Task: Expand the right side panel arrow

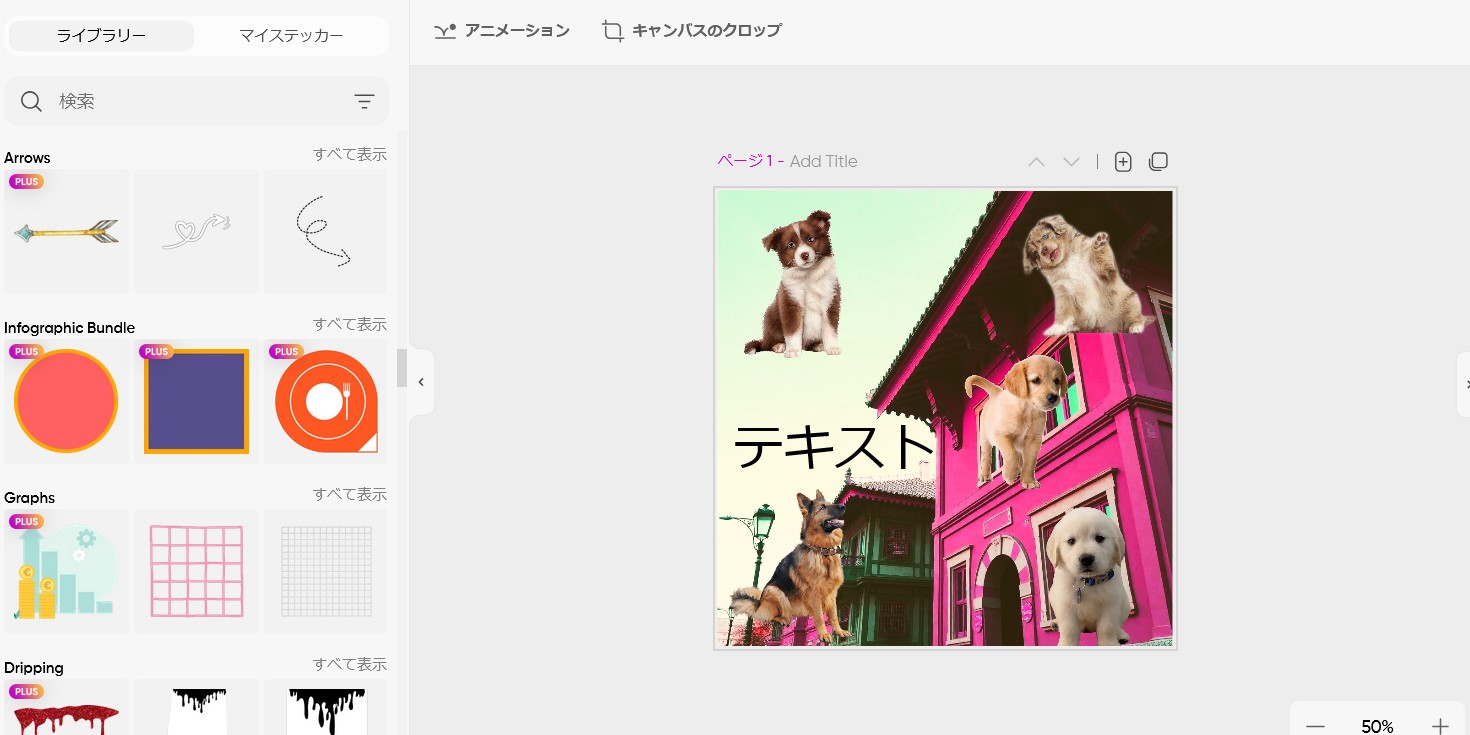Action: click(1464, 384)
